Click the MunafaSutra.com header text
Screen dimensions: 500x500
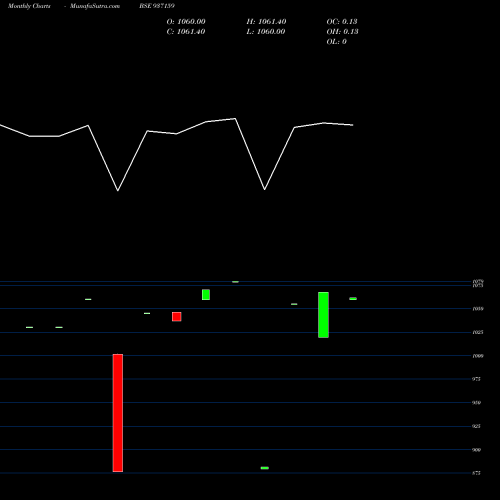pyautogui.click(x=95, y=6)
